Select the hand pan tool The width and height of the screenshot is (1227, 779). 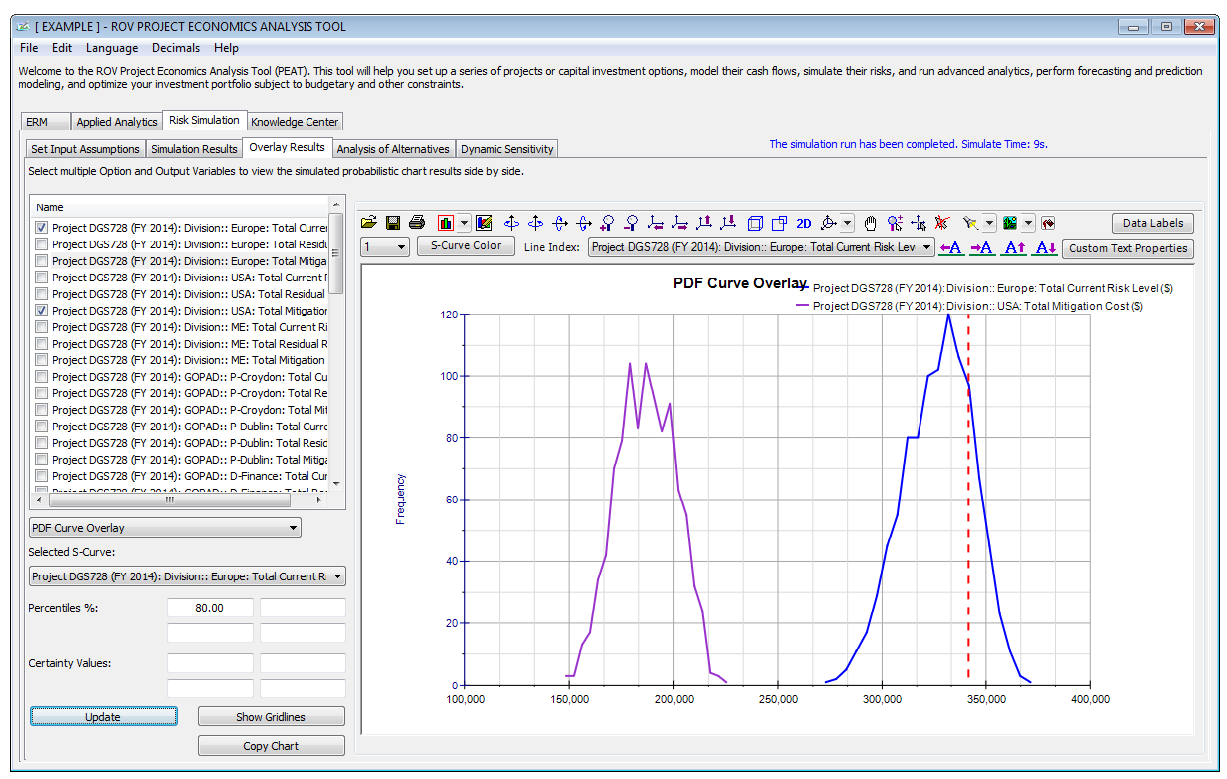(871, 223)
